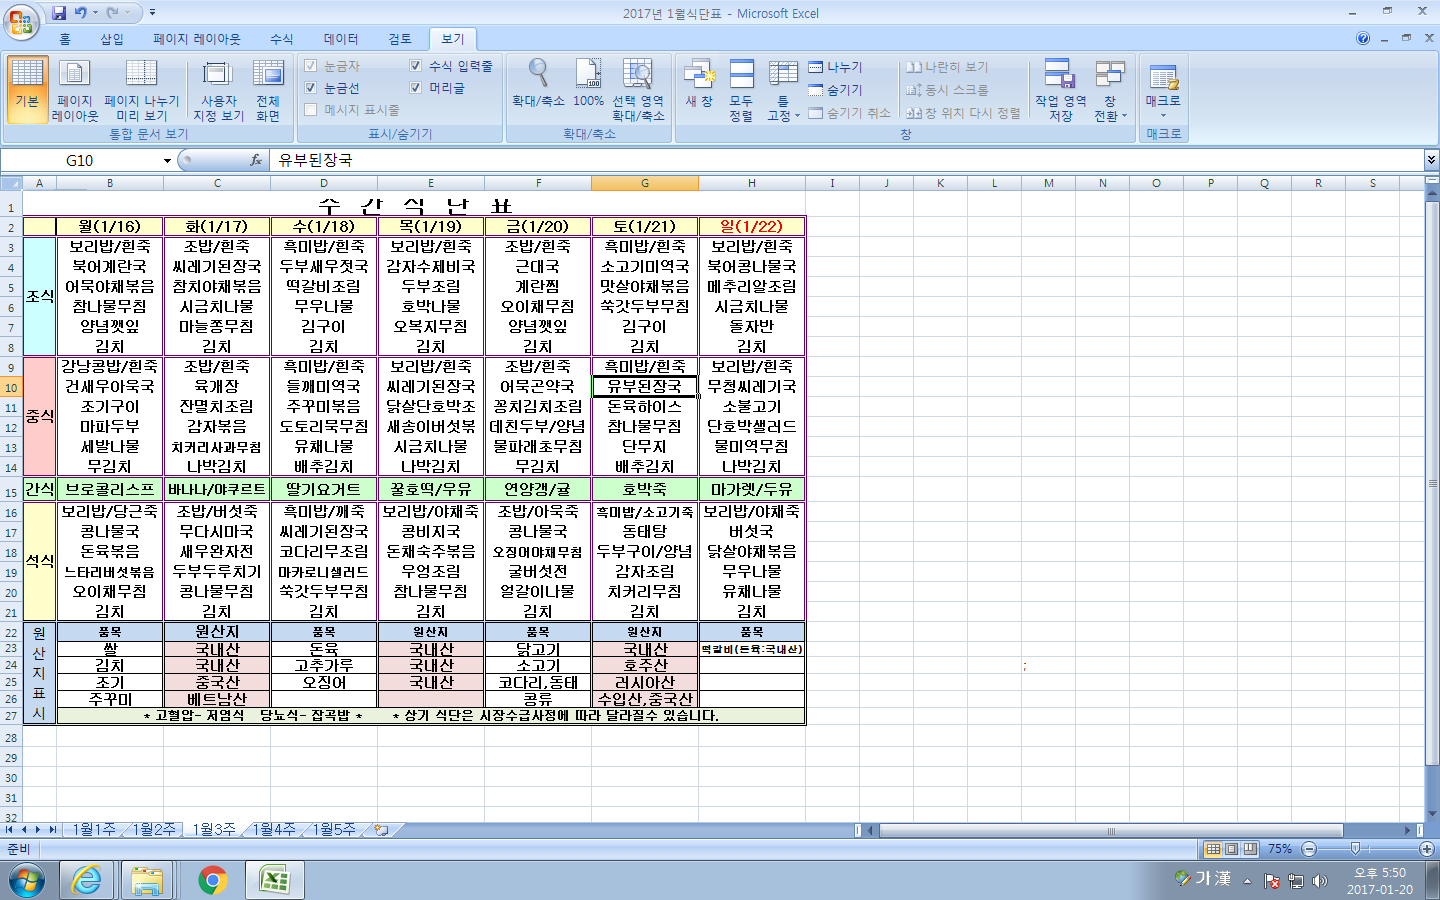Open the 수식 ribbon tab
Image resolution: width=1440 pixels, height=900 pixels.
[x=281, y=39]
